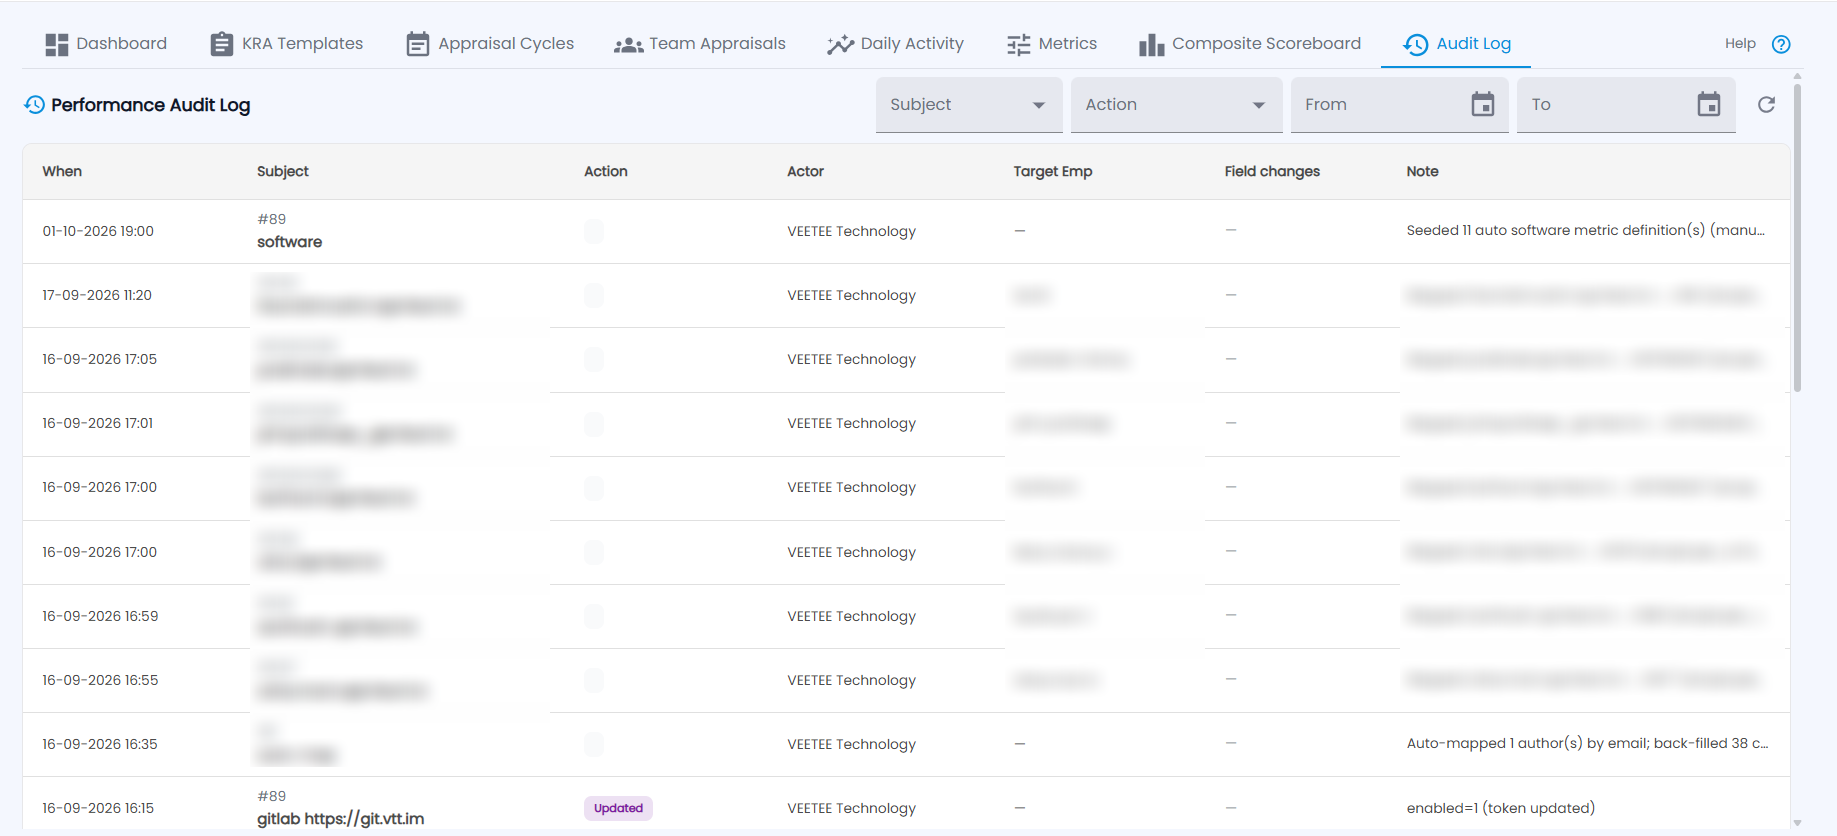Image resolution: width=1837 pixels, height=836 pixels.
Task: Select the 17-09-2026 11:20 timestamp
Action: (97, 296)
